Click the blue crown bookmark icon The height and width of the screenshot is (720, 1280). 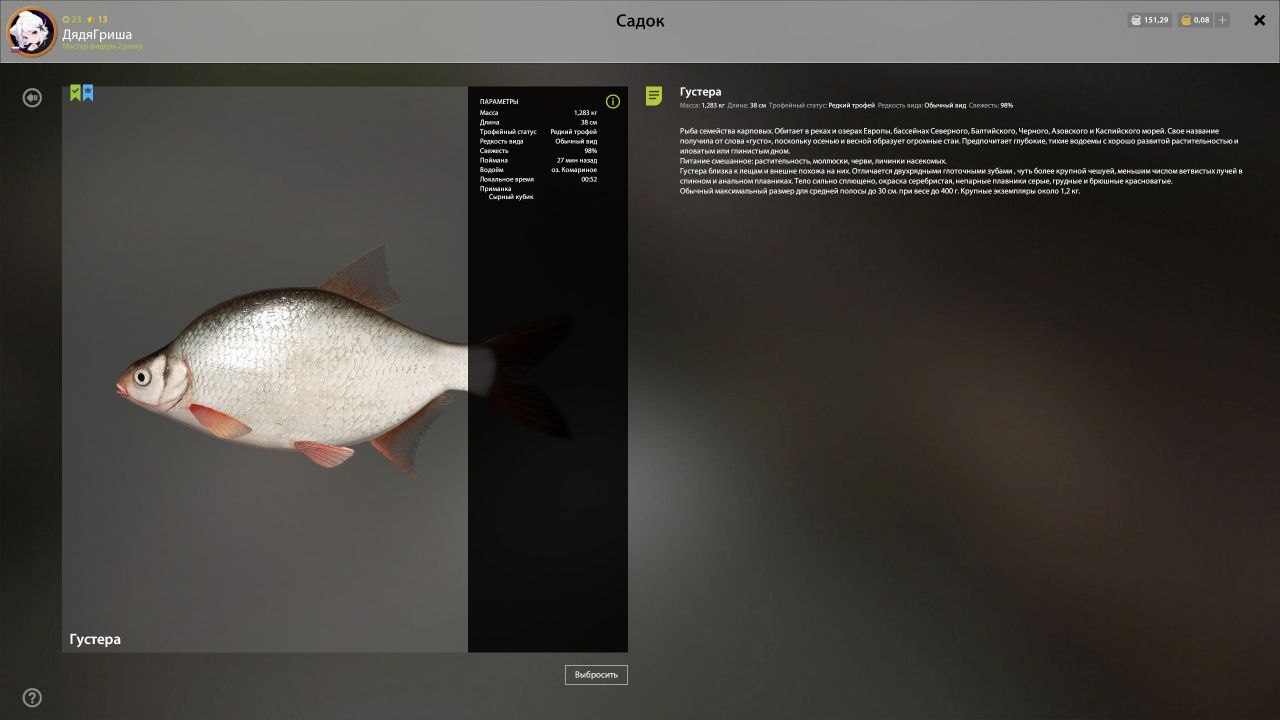click(x=88, y=93)
